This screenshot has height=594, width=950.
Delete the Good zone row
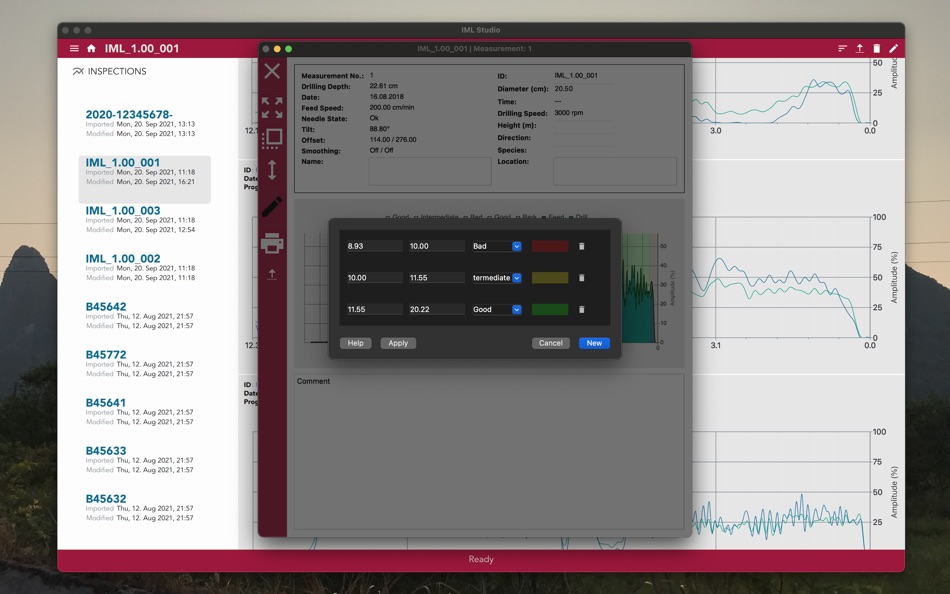582,309
